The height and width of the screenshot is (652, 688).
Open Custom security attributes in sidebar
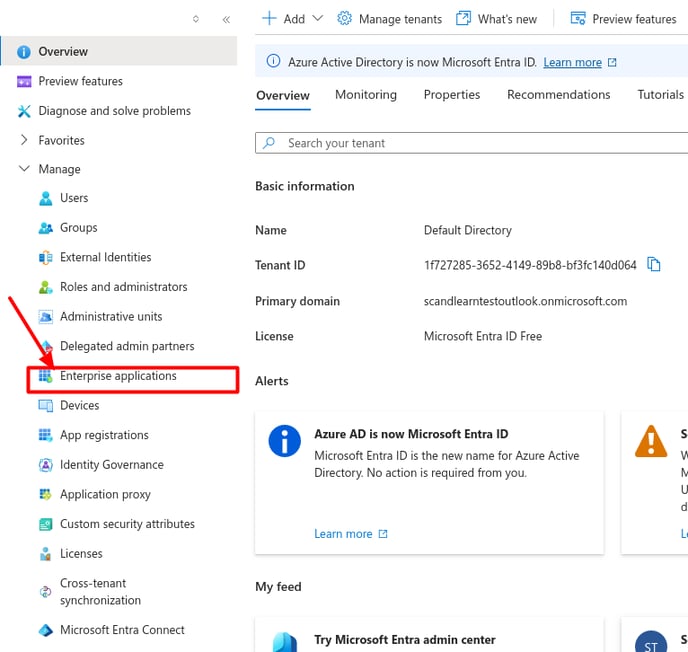pos(127,524)
